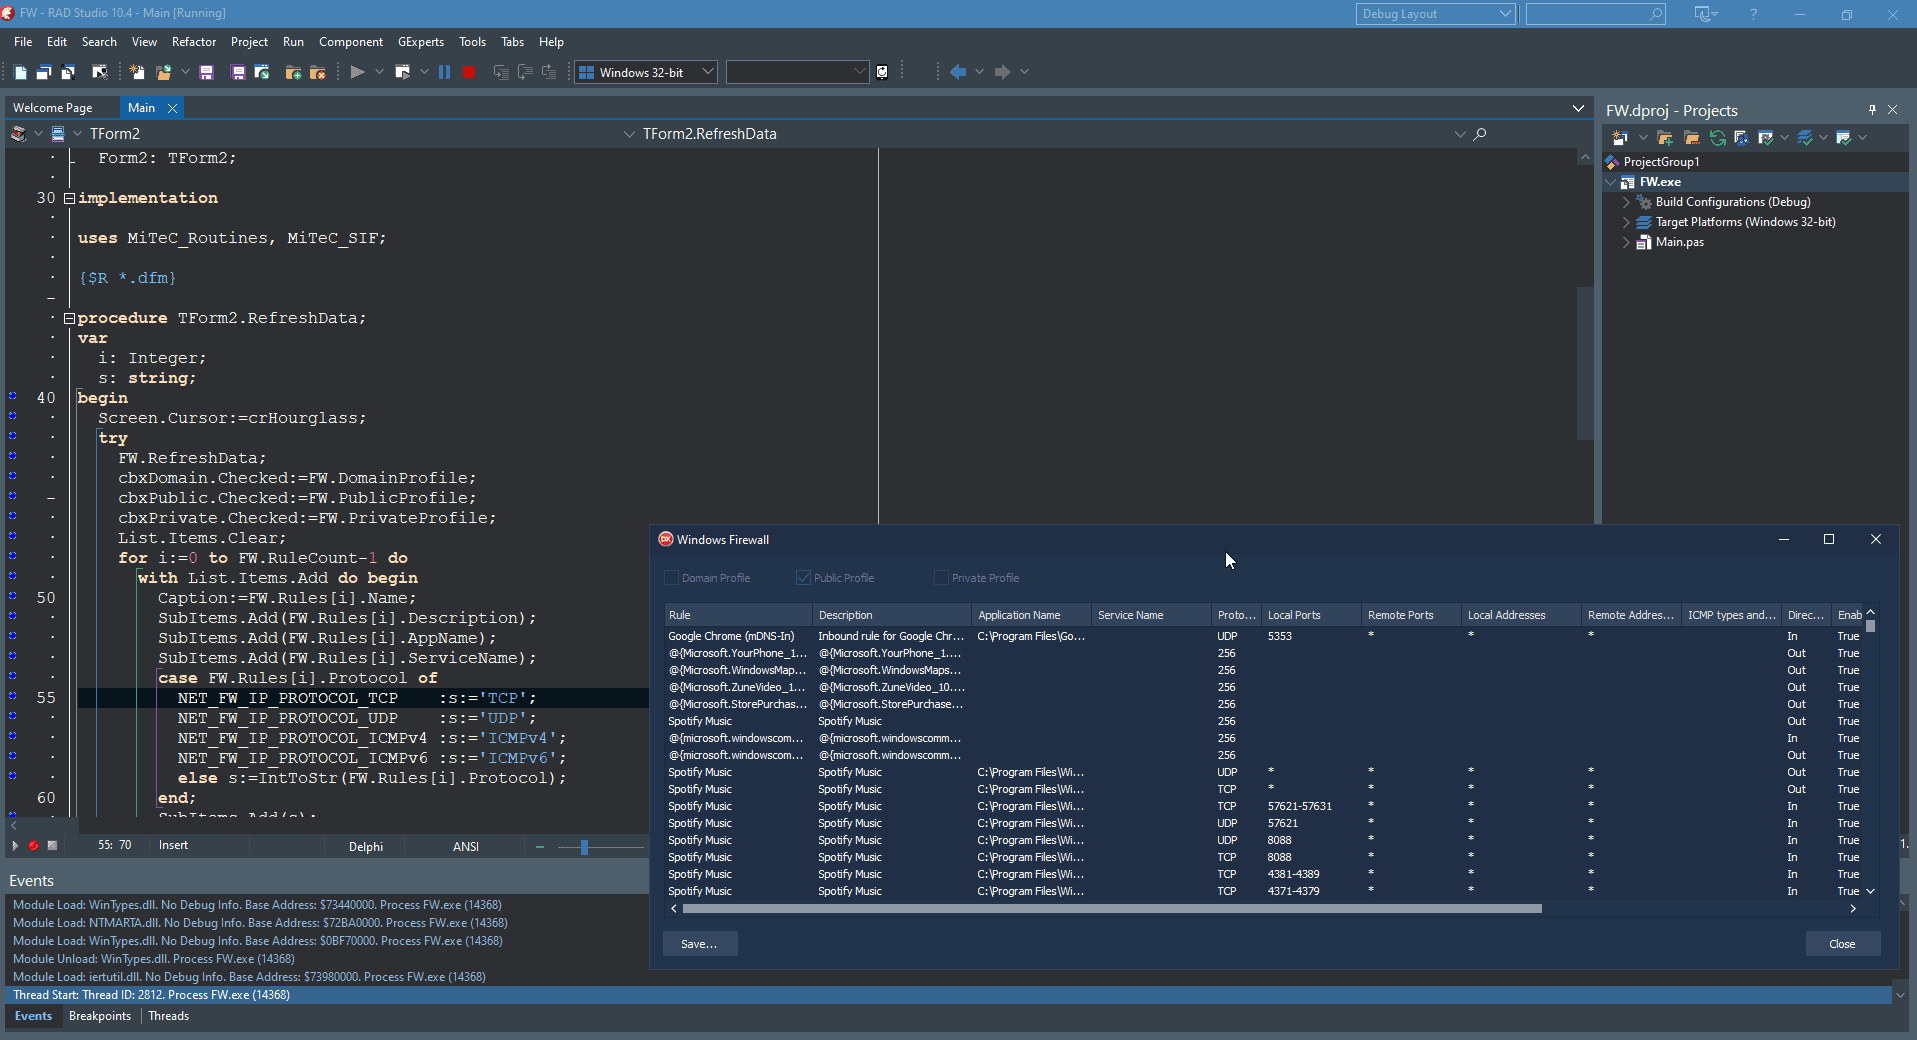This screenshot has width=1917, height=1040.
Task: Click the firewall list horizontal scrollbar
Action: point(1112,908)
